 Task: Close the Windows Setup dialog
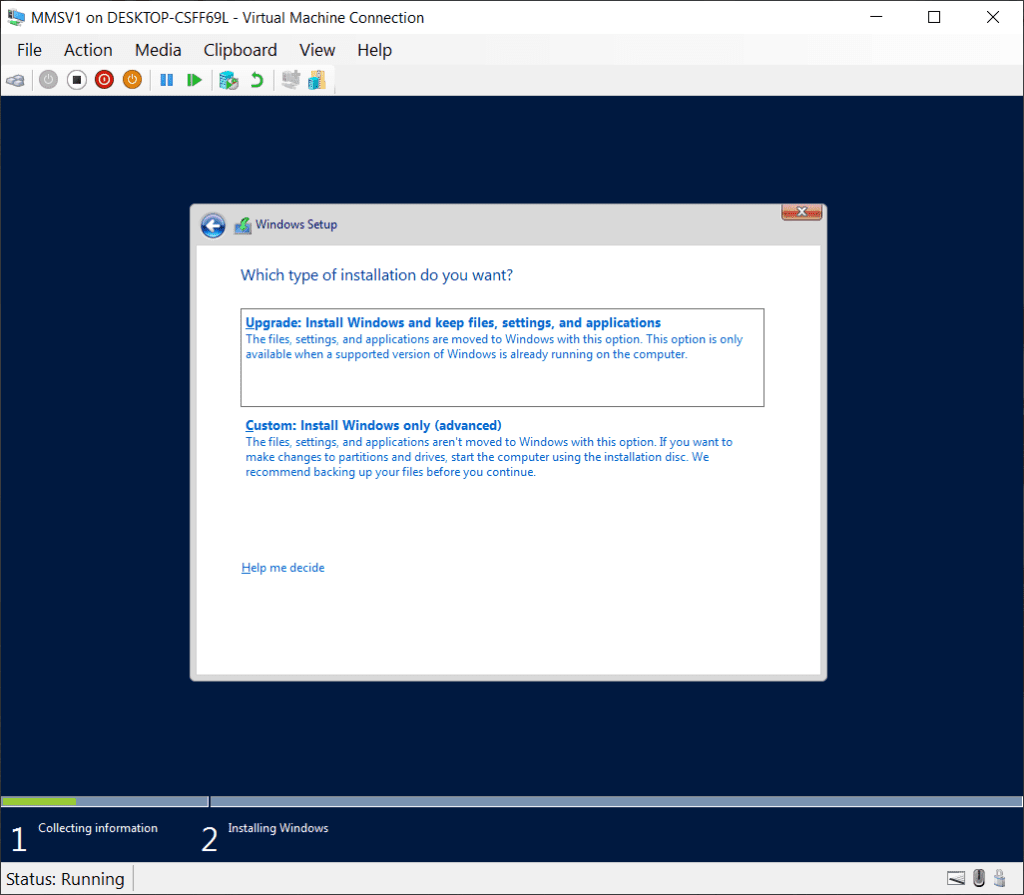(x=802, y=212)
